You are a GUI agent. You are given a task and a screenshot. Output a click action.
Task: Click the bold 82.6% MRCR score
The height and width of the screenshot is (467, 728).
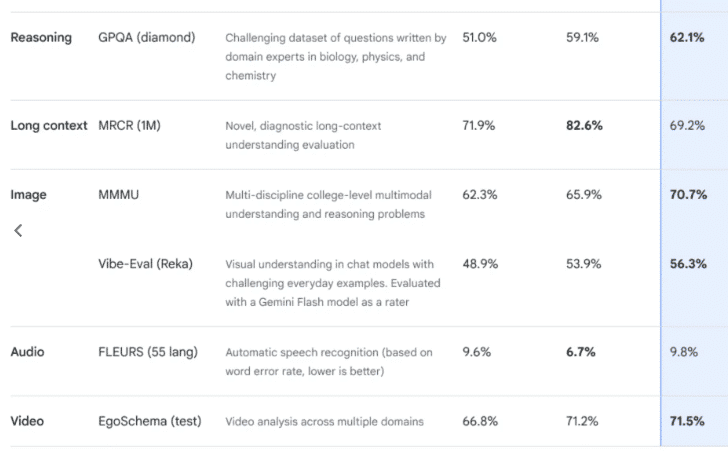pos(584,125)
